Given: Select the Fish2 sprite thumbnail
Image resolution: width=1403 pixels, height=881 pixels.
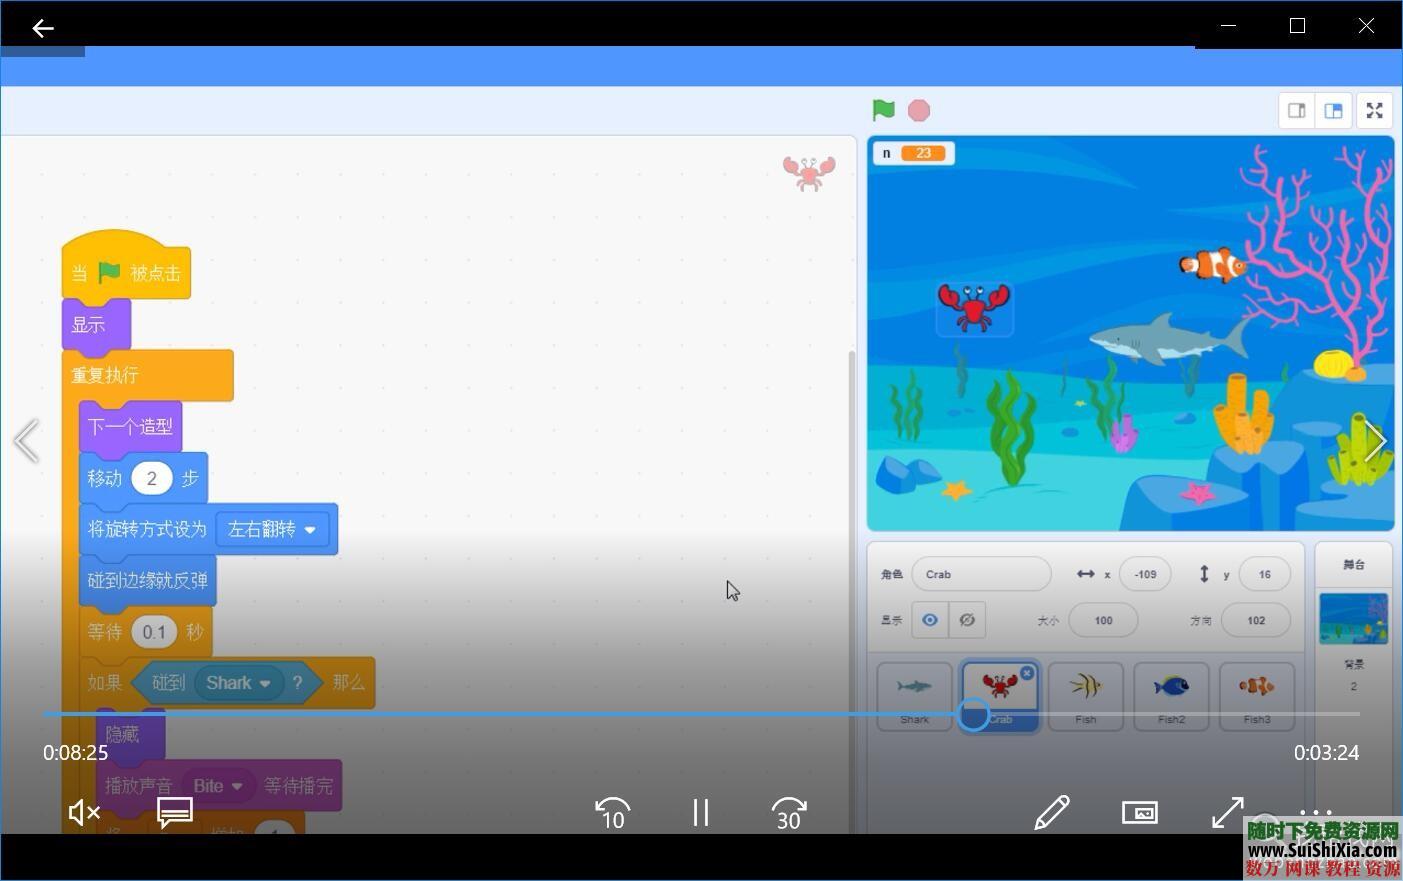Looking at the screenshot, I should (1171, 696).
